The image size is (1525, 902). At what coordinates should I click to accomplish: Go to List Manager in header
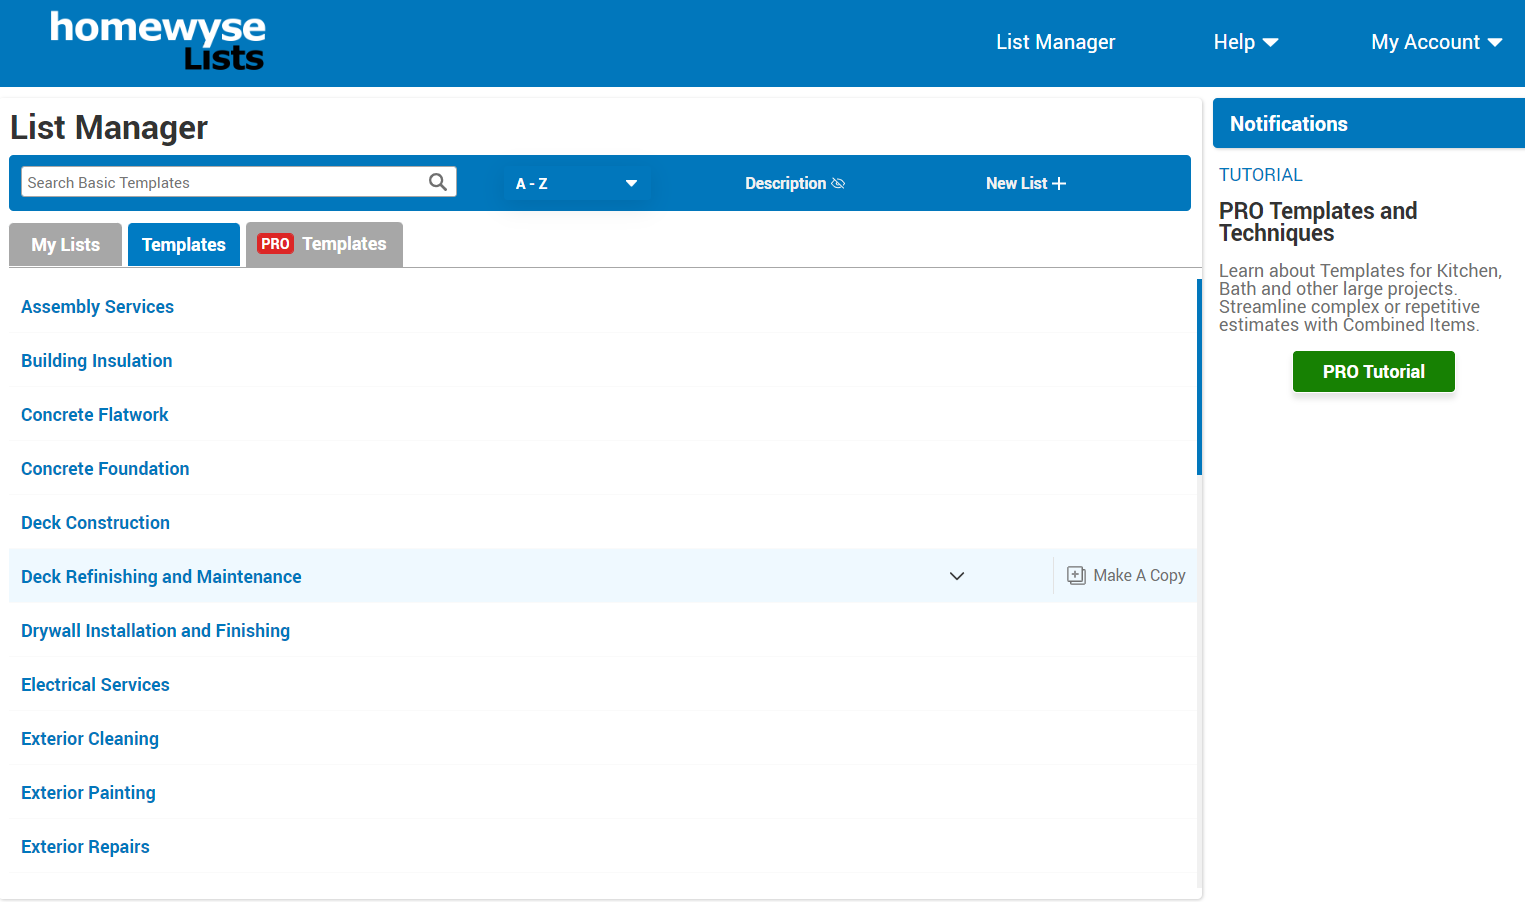(x=1055, y=42)
